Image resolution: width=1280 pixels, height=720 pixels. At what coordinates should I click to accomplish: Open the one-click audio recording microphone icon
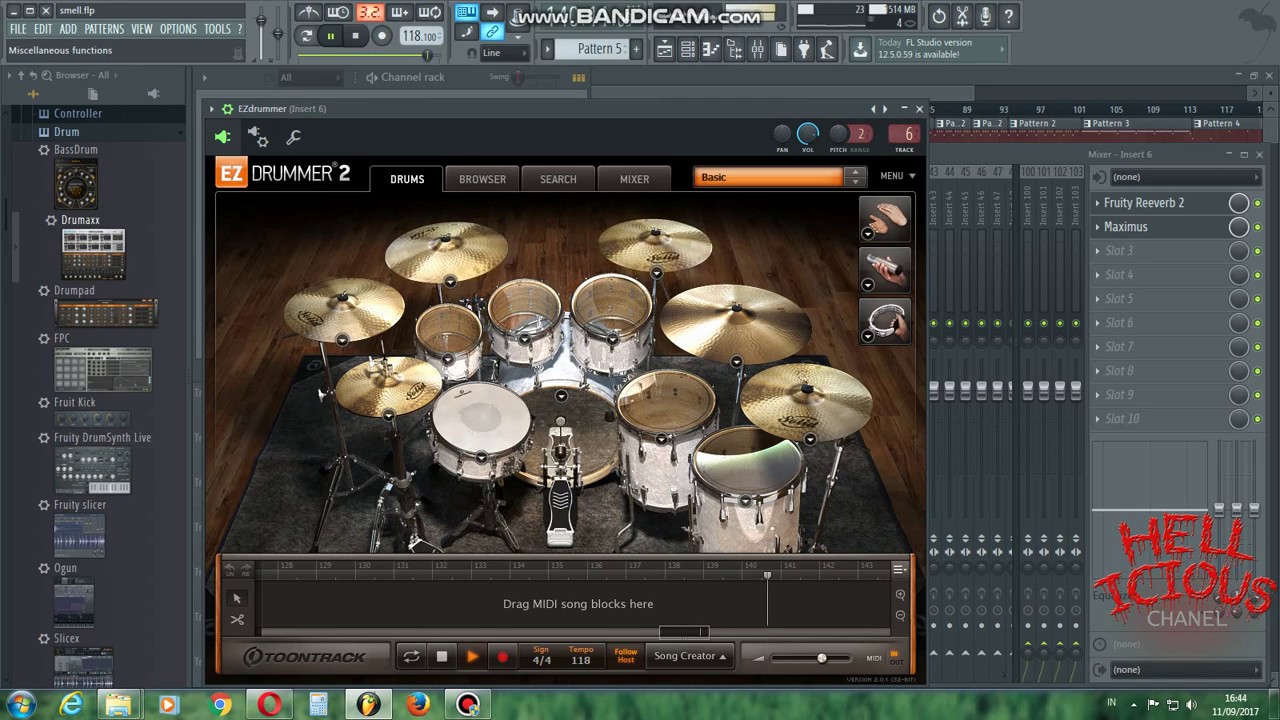point(985,16)
